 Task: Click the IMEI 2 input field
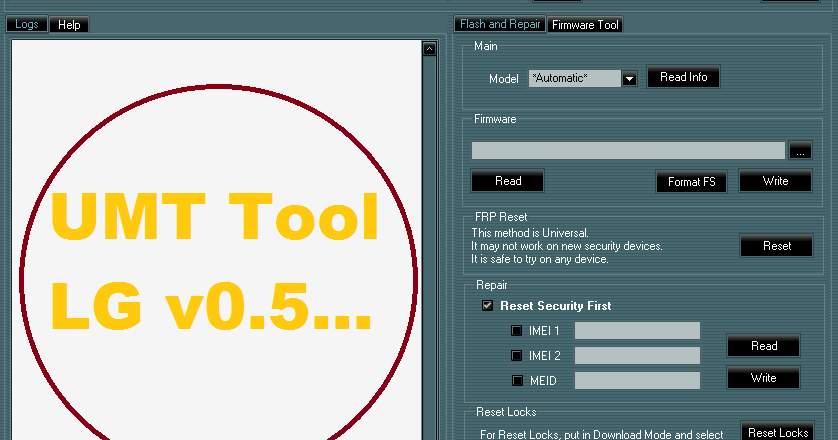coord(637,356)
